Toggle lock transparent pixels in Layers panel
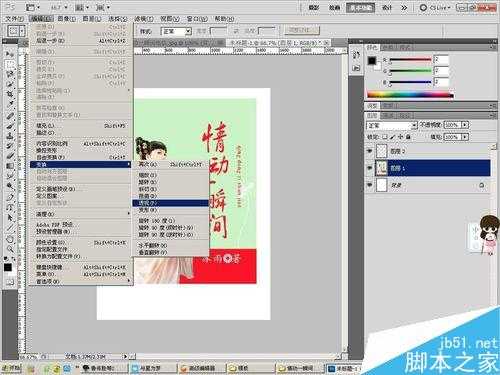 pos(385,137)
